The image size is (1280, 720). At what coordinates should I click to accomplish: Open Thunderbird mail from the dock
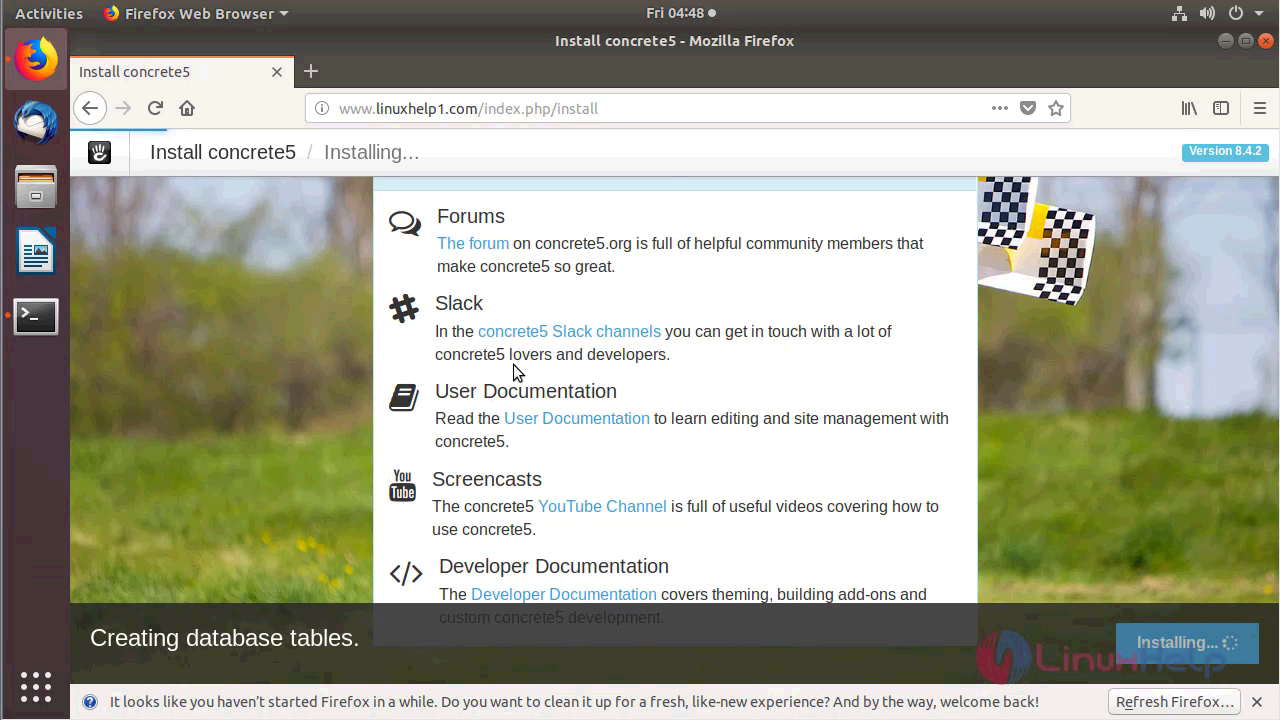coord(36,123)
